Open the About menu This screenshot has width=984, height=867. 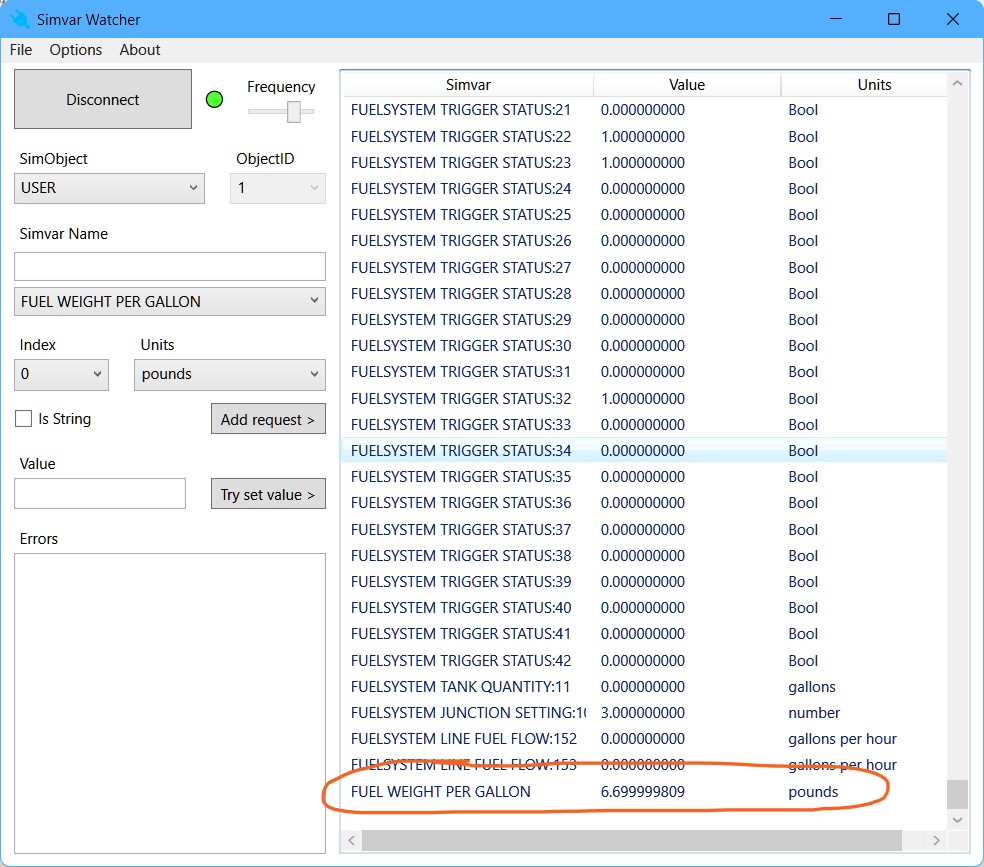click(x=140, y=50)
